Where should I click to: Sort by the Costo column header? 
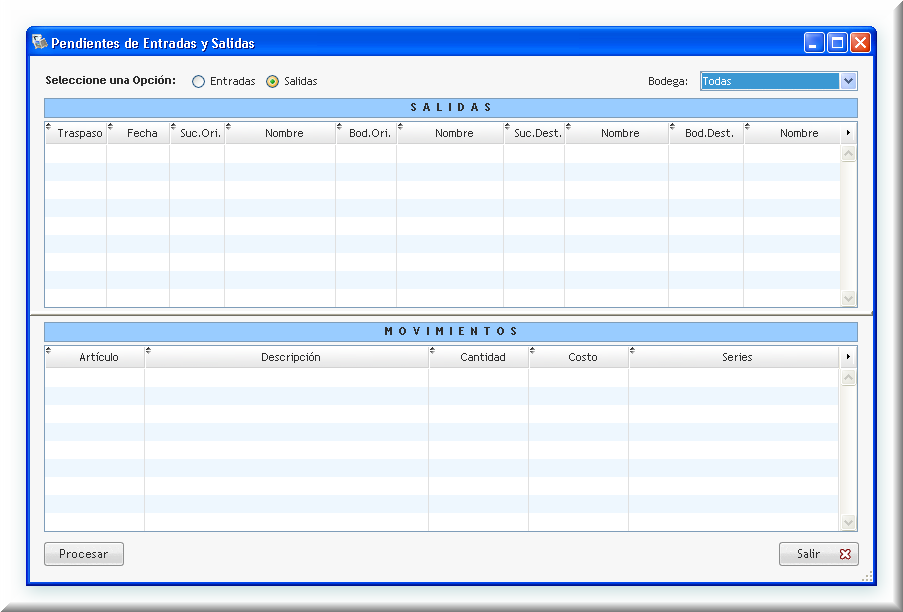tap(579, 357)
